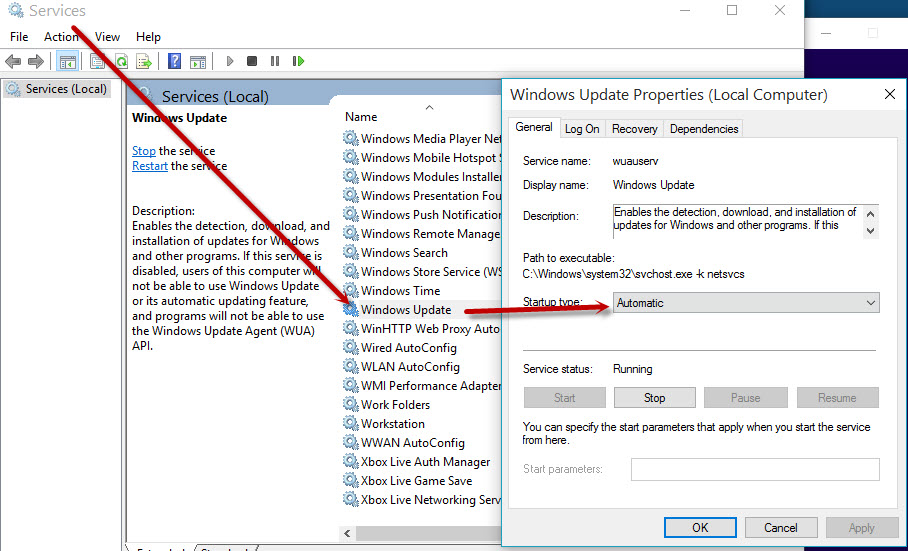
Task: Click the Cancel button
Action: coord(781,528)
